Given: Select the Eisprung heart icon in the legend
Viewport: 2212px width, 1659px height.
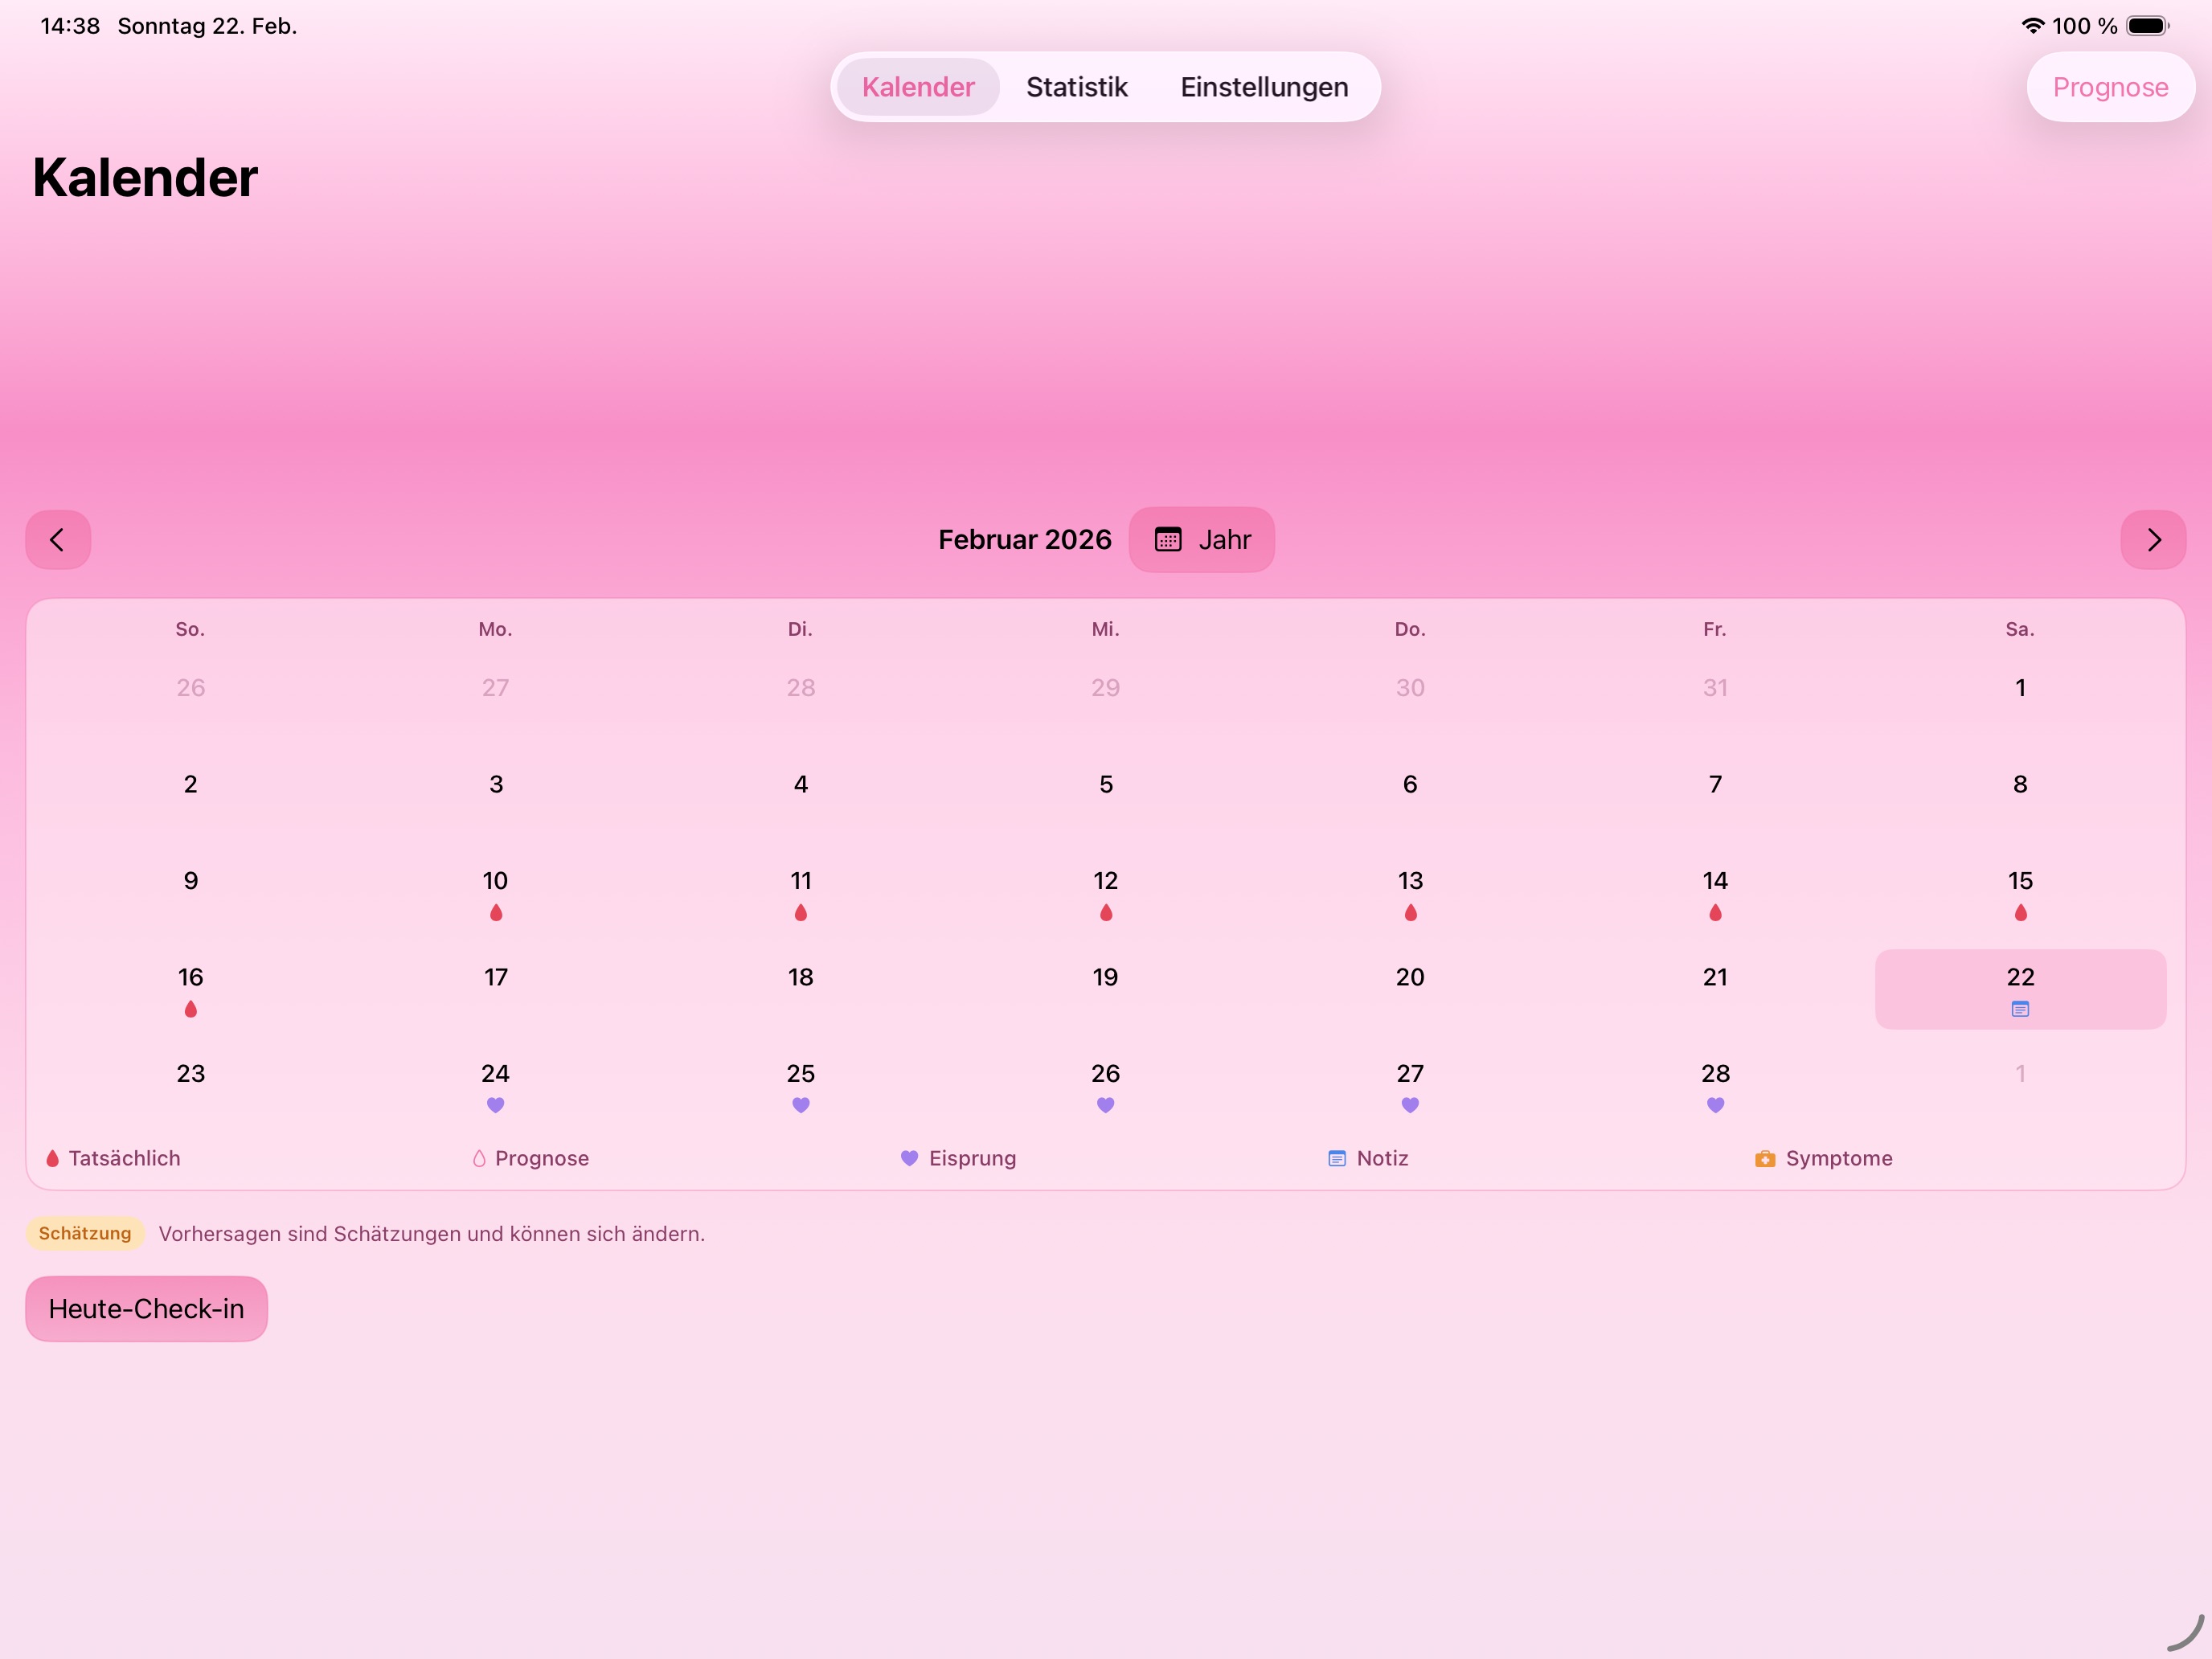Looking at the screenshot, I should click(908, 1158).
